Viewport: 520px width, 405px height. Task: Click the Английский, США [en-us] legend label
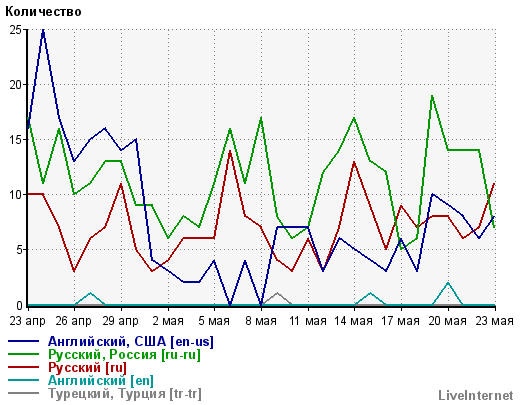coord(131,342)
